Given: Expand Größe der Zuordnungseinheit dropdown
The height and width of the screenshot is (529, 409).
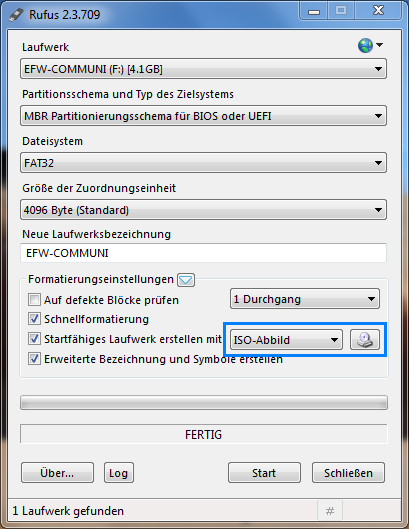Looking at the screenshot, I should pyautogui.click(x=203, y=210).
